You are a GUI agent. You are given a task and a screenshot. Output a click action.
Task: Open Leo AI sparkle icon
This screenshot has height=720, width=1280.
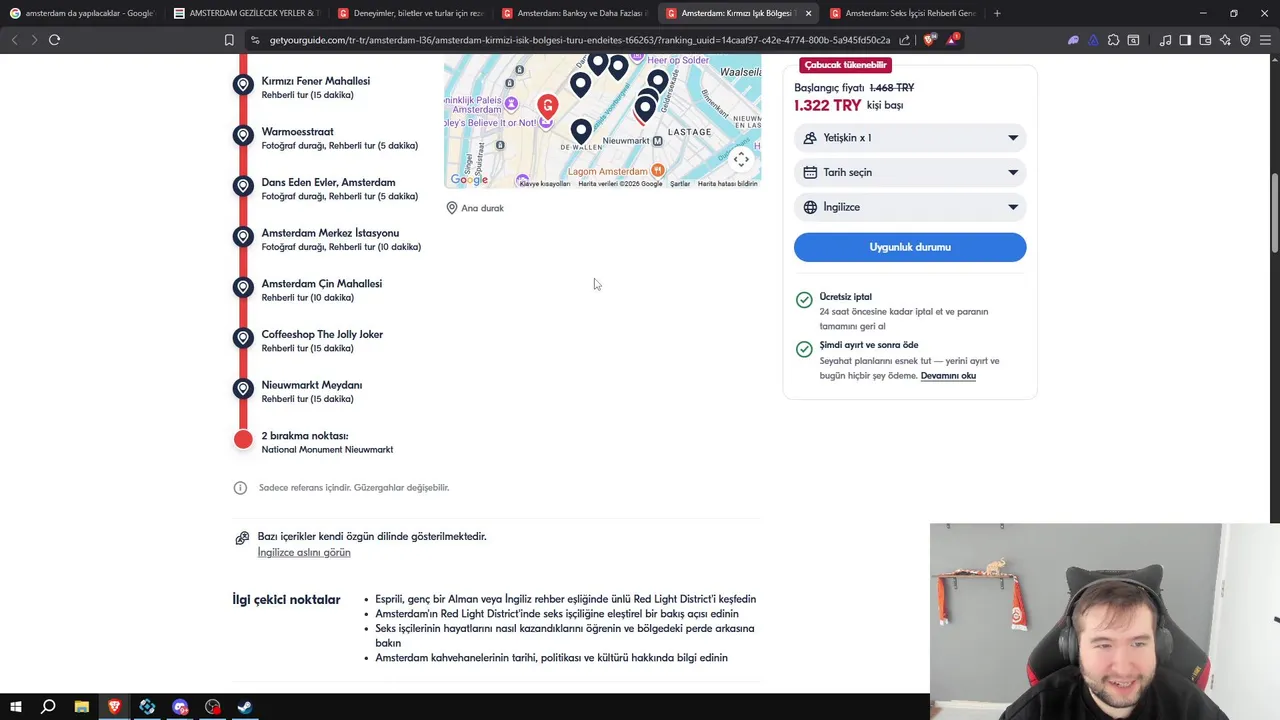point(1225,40)
